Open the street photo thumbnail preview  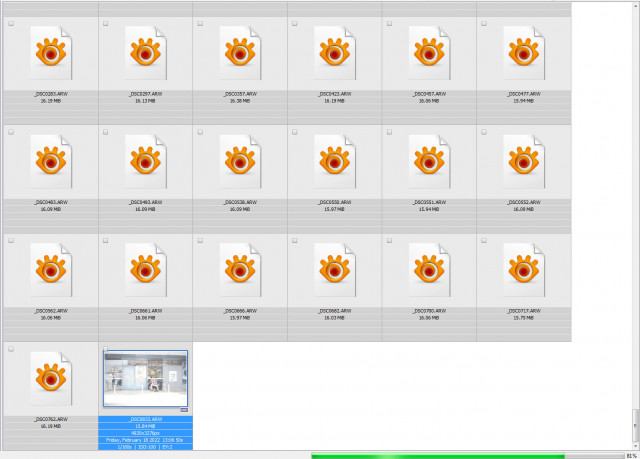[146, 378]
